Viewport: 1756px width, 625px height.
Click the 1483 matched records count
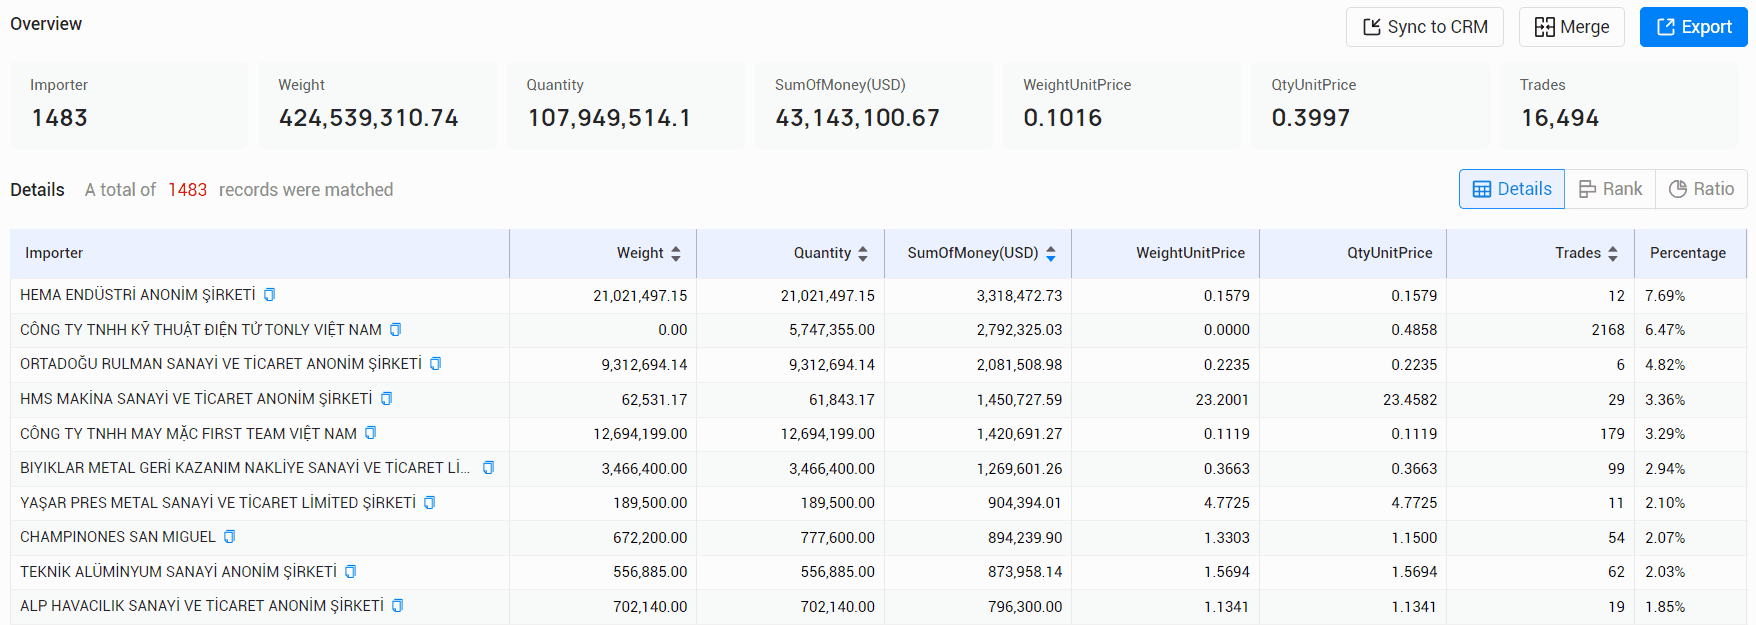point(187,190)
